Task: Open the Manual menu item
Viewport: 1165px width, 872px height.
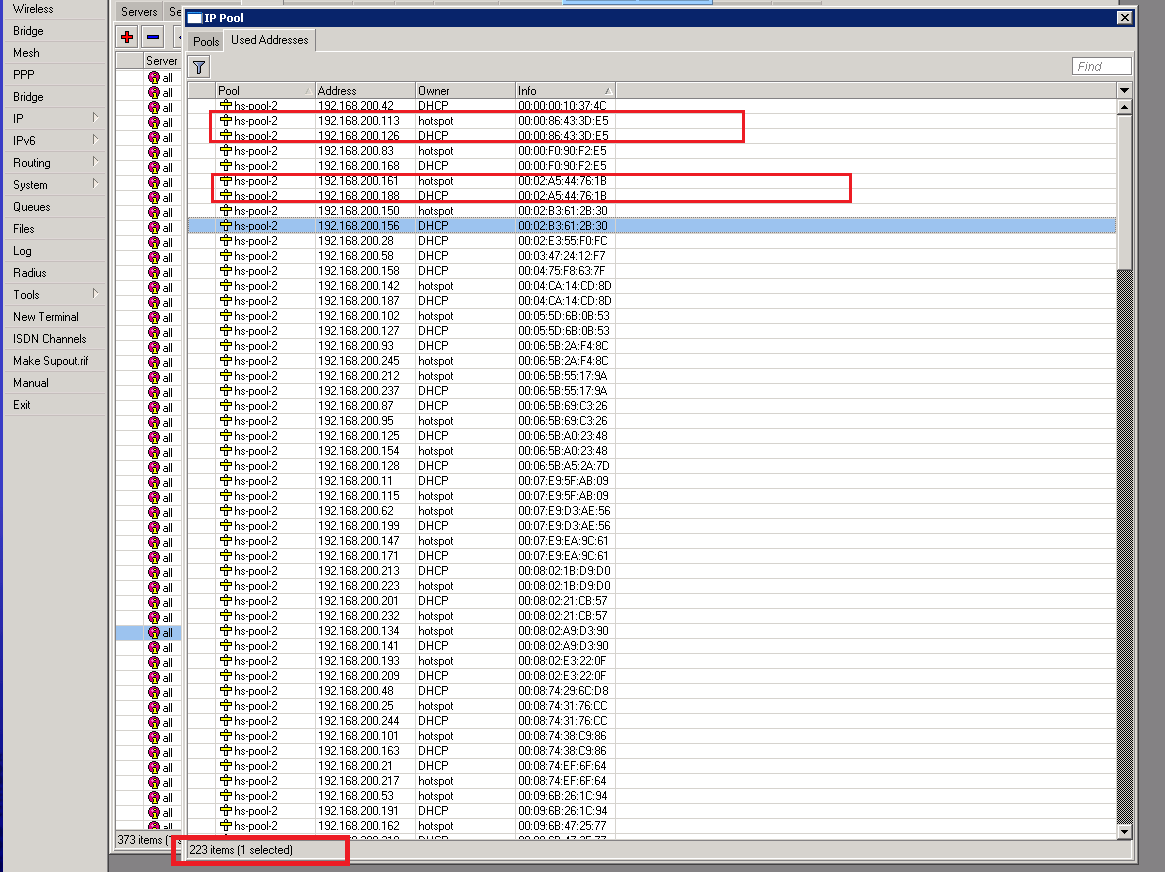Action: coord(30,383)
